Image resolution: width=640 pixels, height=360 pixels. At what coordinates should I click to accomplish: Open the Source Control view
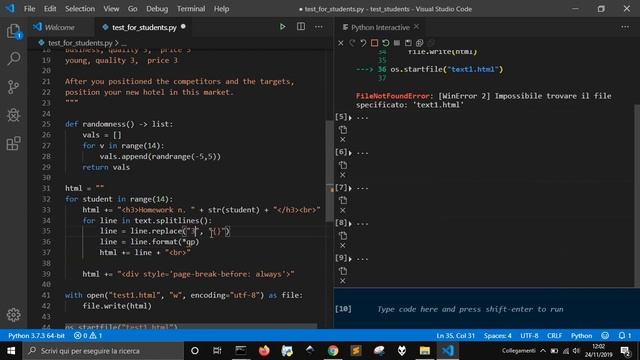coord(13,87)
